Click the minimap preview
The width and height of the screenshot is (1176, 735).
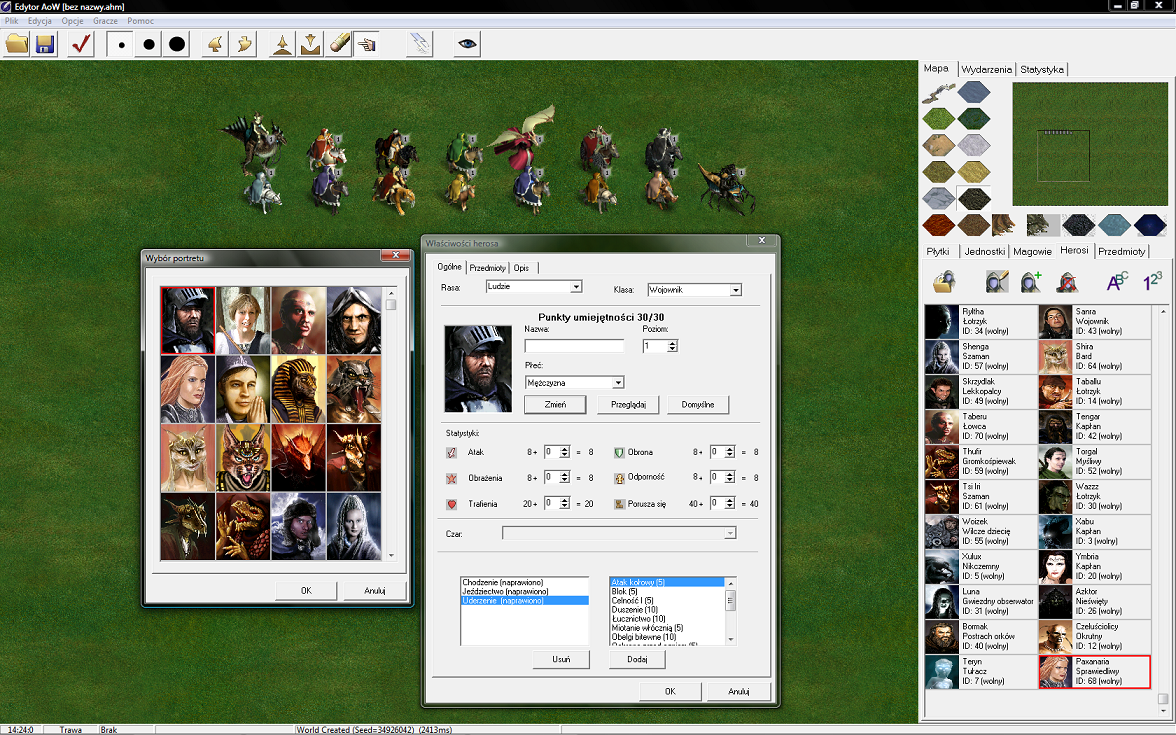pos(1090,144)
